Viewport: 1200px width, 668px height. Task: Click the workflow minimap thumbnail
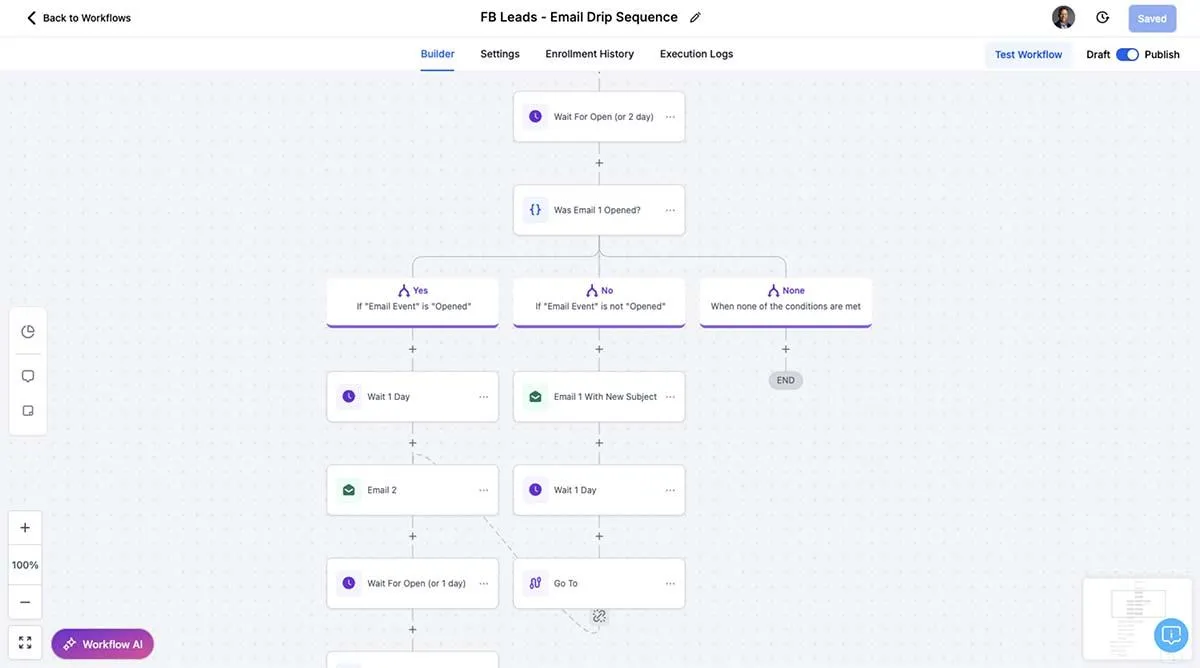(1137, 619)
